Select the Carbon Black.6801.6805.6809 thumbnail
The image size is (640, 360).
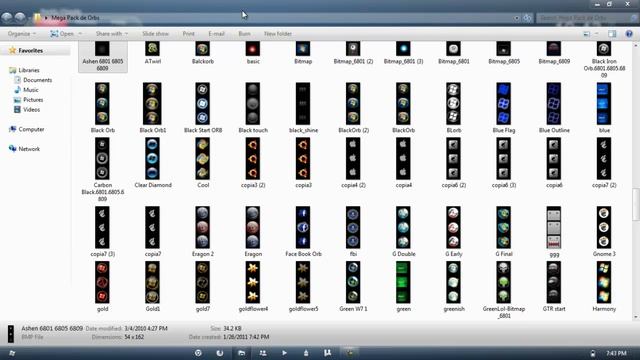pyautogui.click(x=102, y=158)
